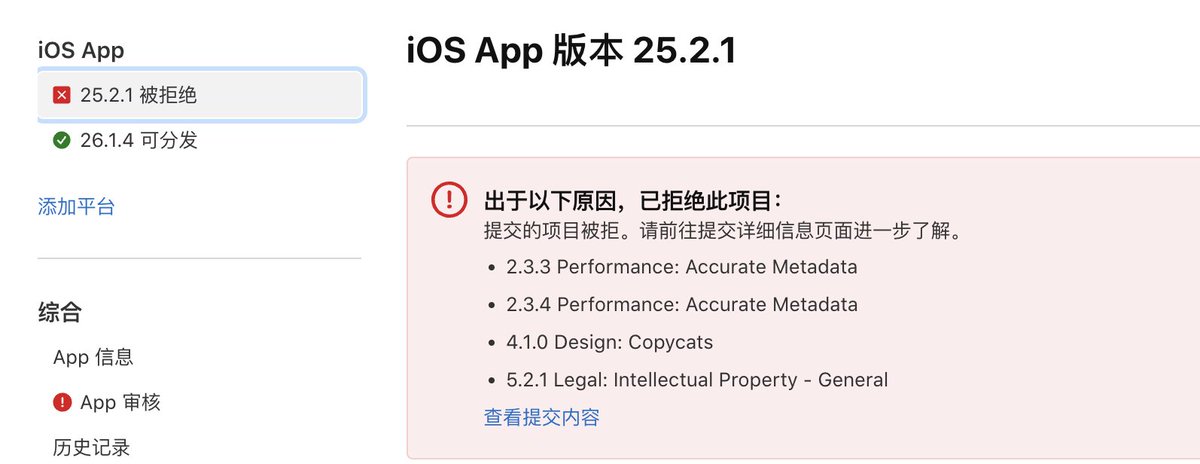Viewport: 1200px width, 464px height.
Task: Open 历史记录 in the sidebar
Action: (91, 447)
